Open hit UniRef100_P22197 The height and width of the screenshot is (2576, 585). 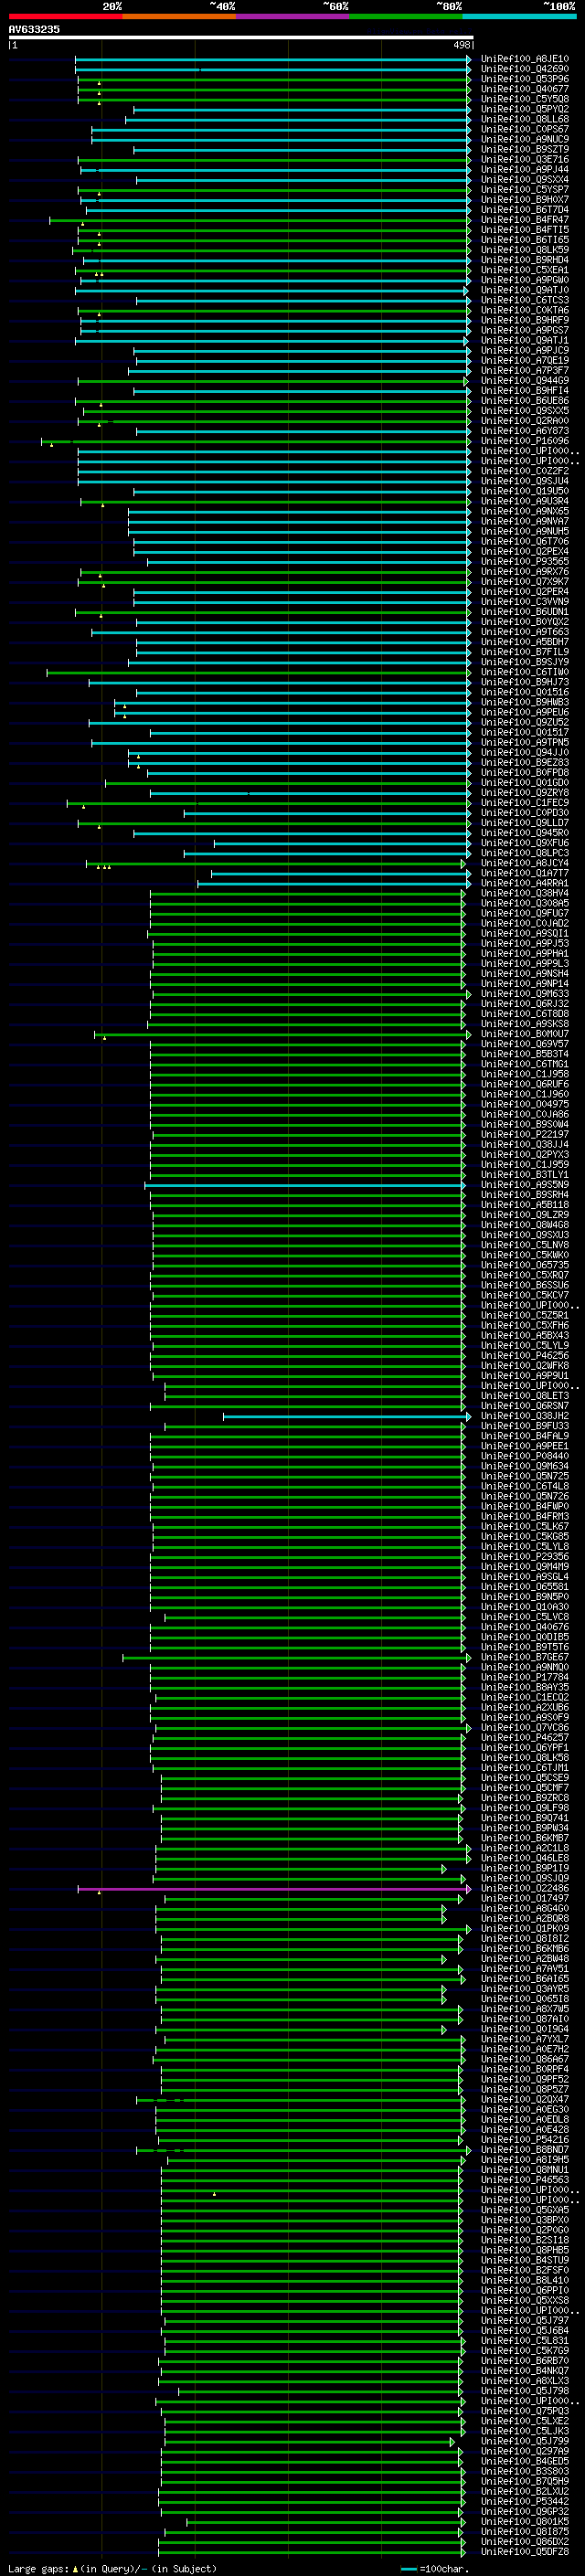pos(525,1134)
